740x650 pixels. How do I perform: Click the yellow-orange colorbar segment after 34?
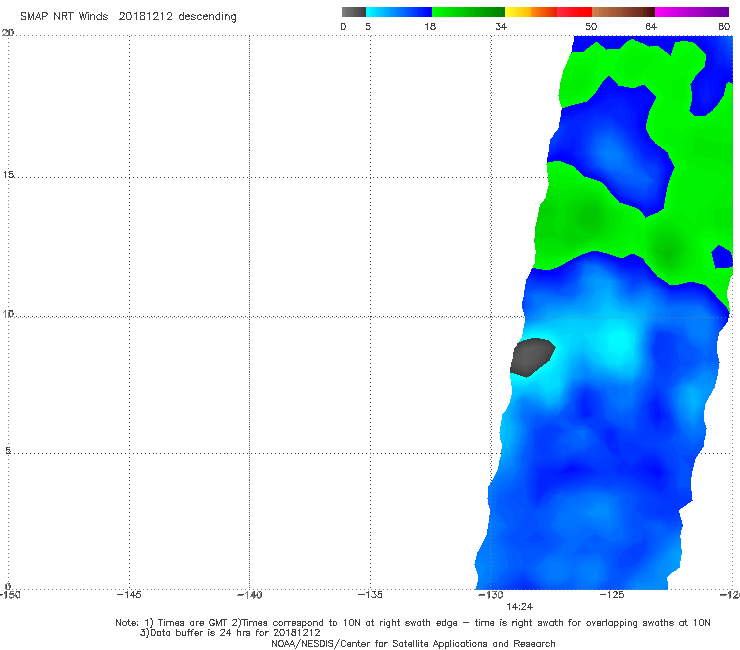tap(531, 12)
